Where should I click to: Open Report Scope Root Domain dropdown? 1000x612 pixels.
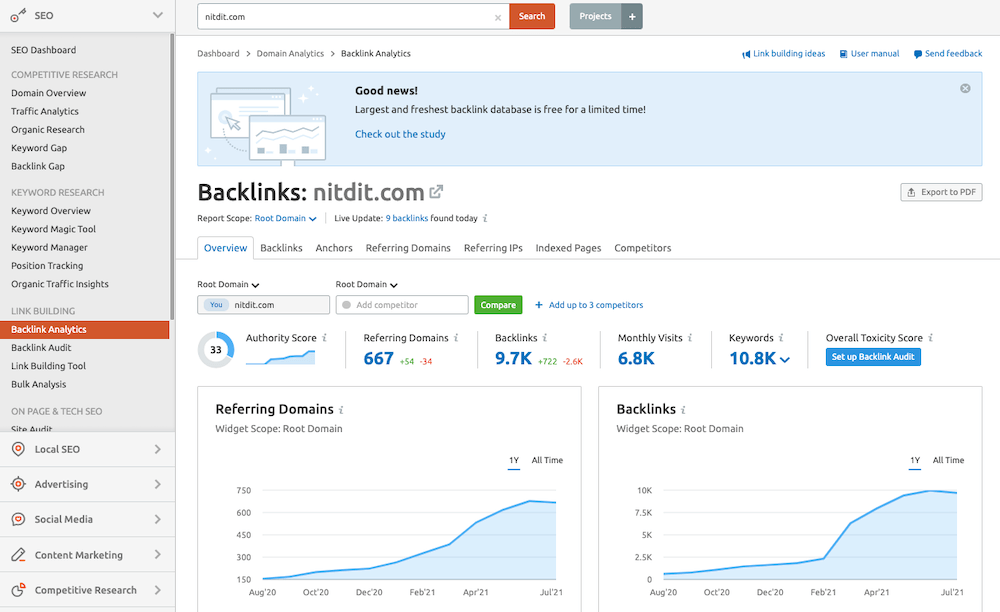[x=286, y=218]
